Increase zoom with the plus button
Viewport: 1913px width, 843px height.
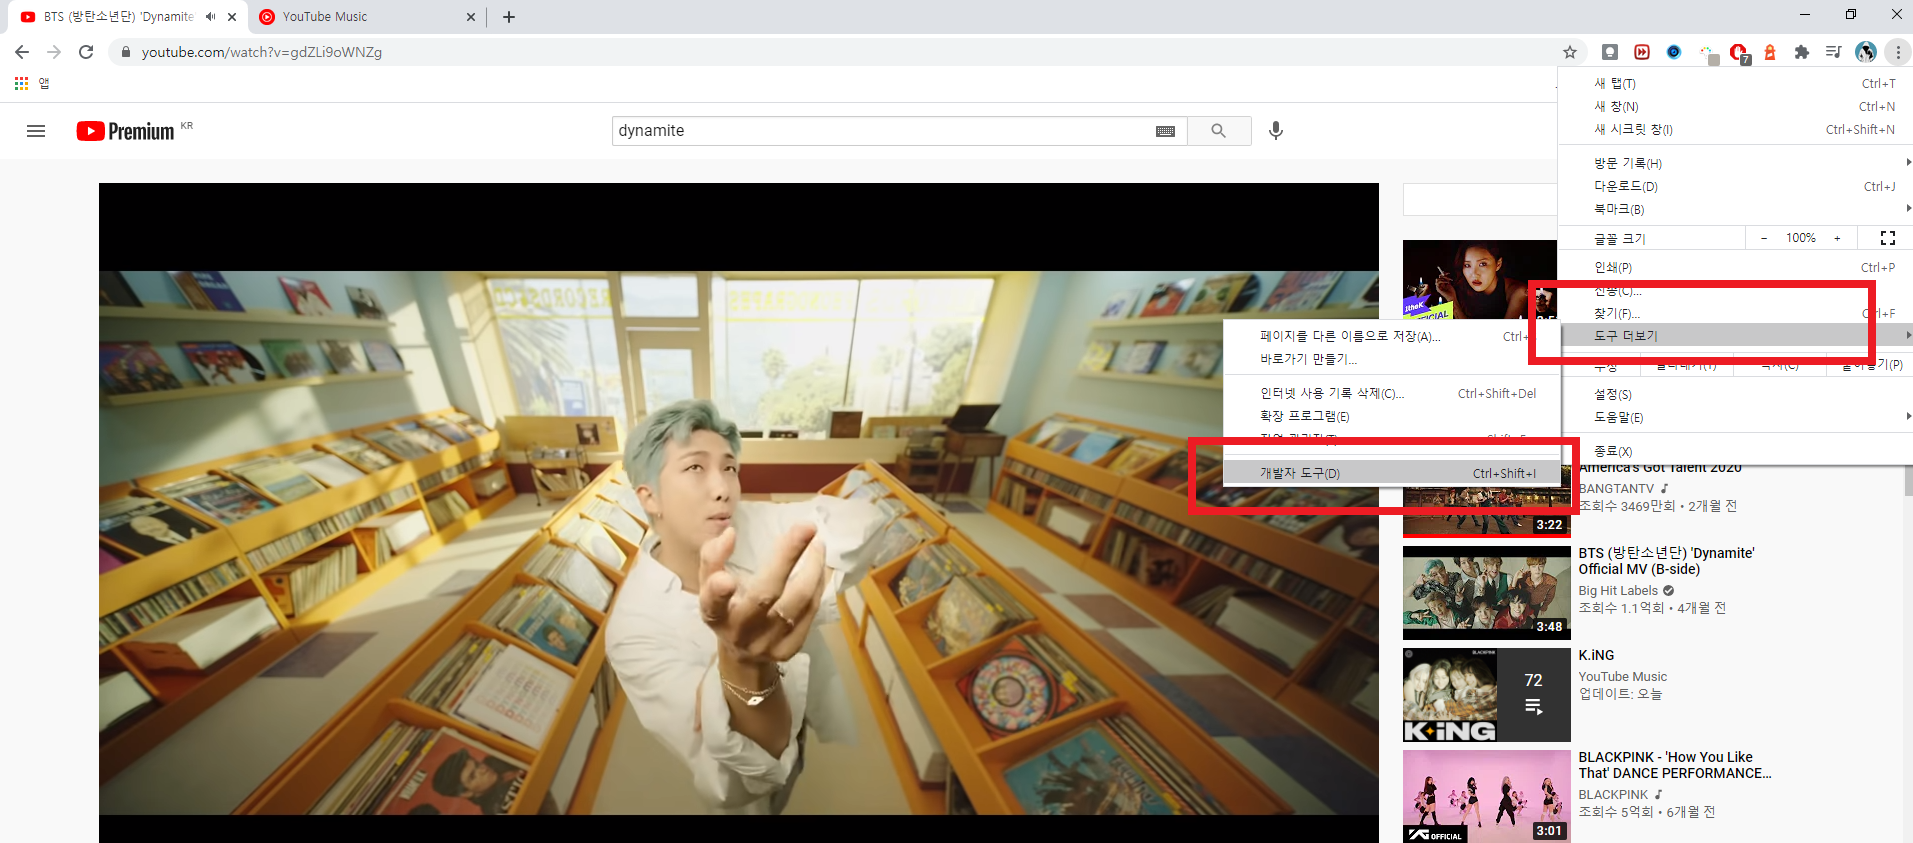tap(1837, 238)
